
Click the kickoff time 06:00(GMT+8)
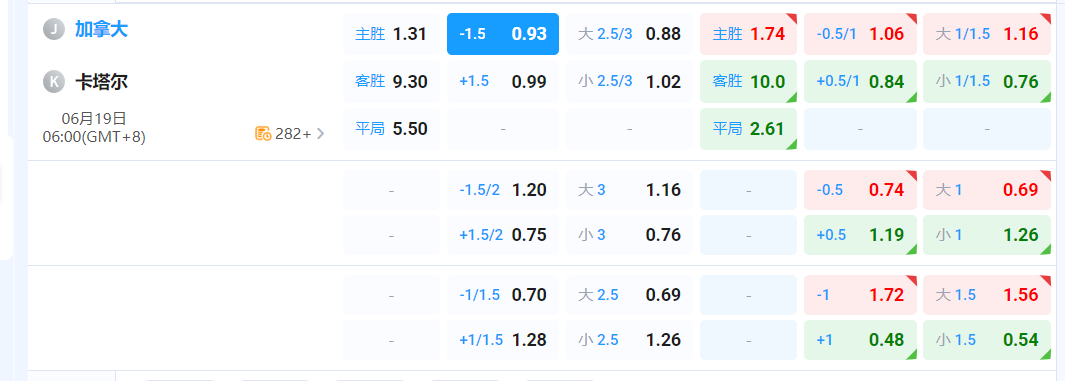pyautogui.click(x=94, y=137)
